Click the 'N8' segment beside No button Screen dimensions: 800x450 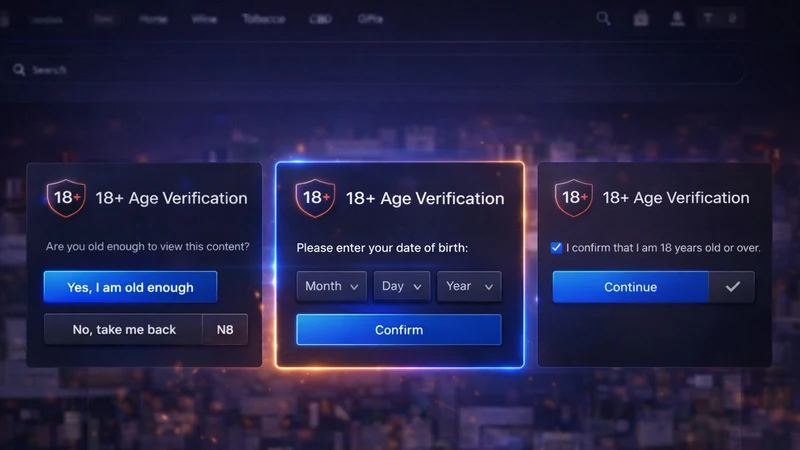coord(225,330)
